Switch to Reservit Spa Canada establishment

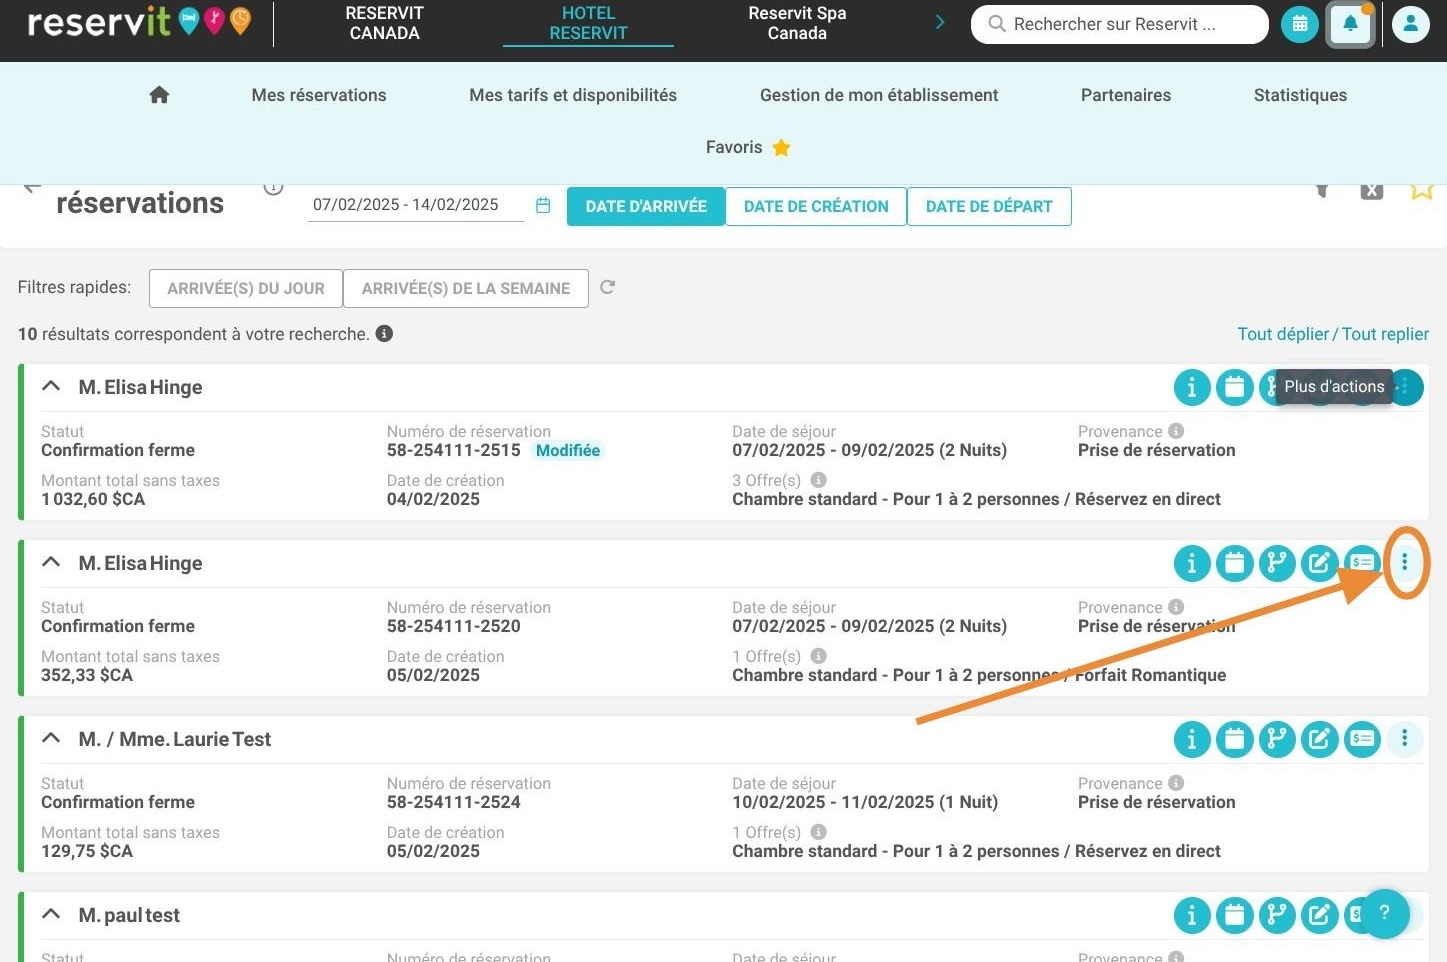point(797,23)
